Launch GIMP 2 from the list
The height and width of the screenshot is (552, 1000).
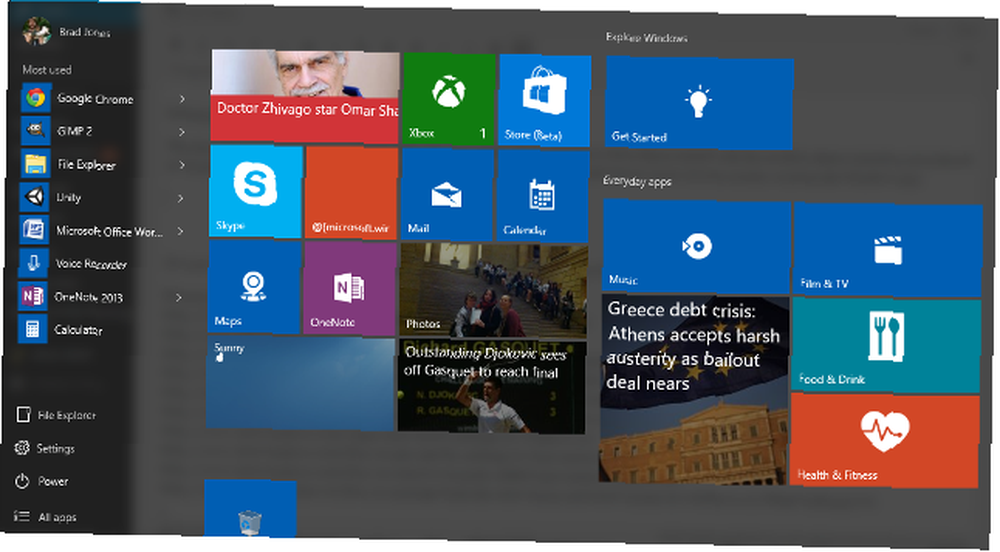(96, 131)
